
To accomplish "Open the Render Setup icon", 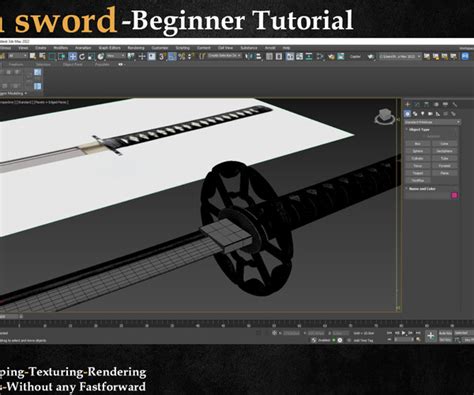I will click(x=331, y=56).
